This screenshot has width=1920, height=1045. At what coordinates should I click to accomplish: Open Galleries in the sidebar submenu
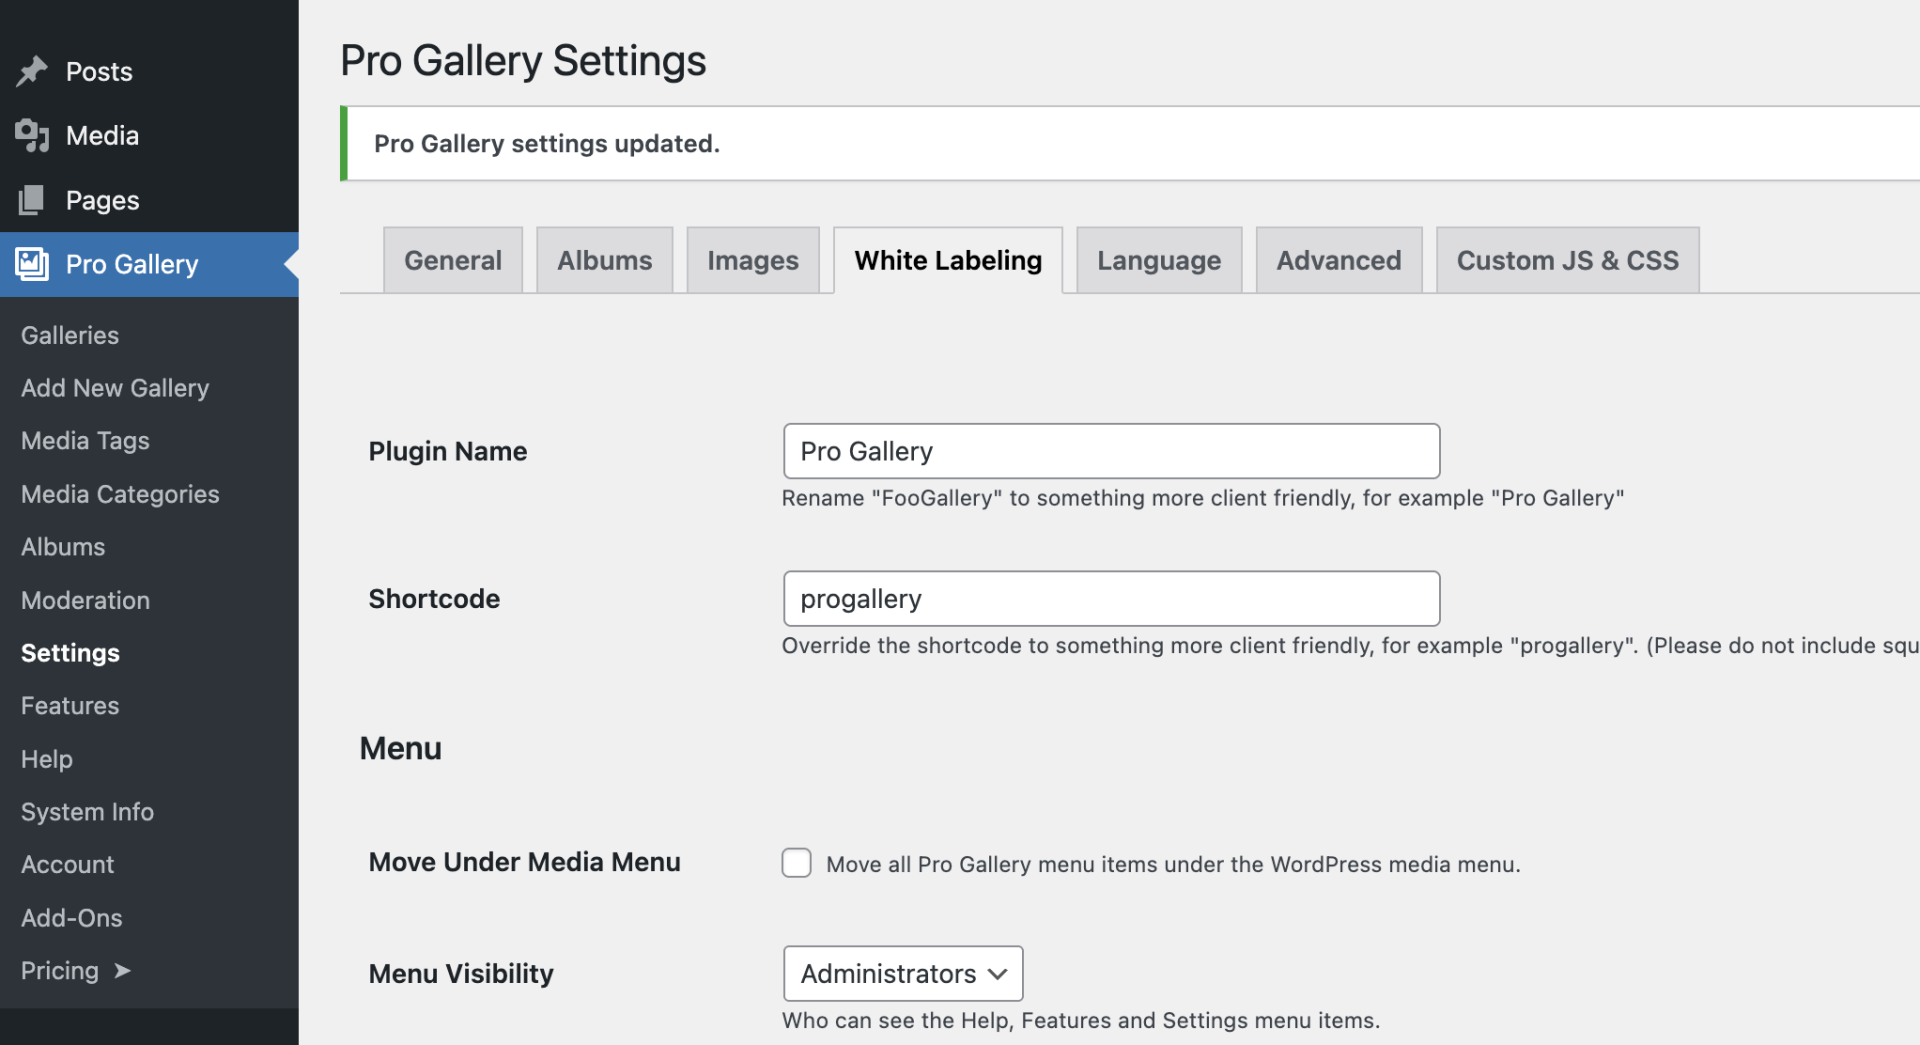pyautogui.click(x=70, y=335)
